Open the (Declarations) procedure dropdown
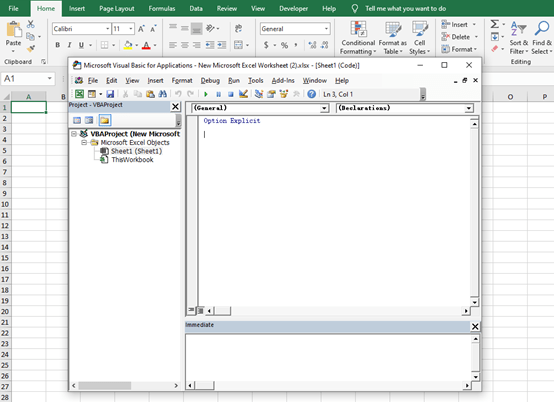 point(469,108)
